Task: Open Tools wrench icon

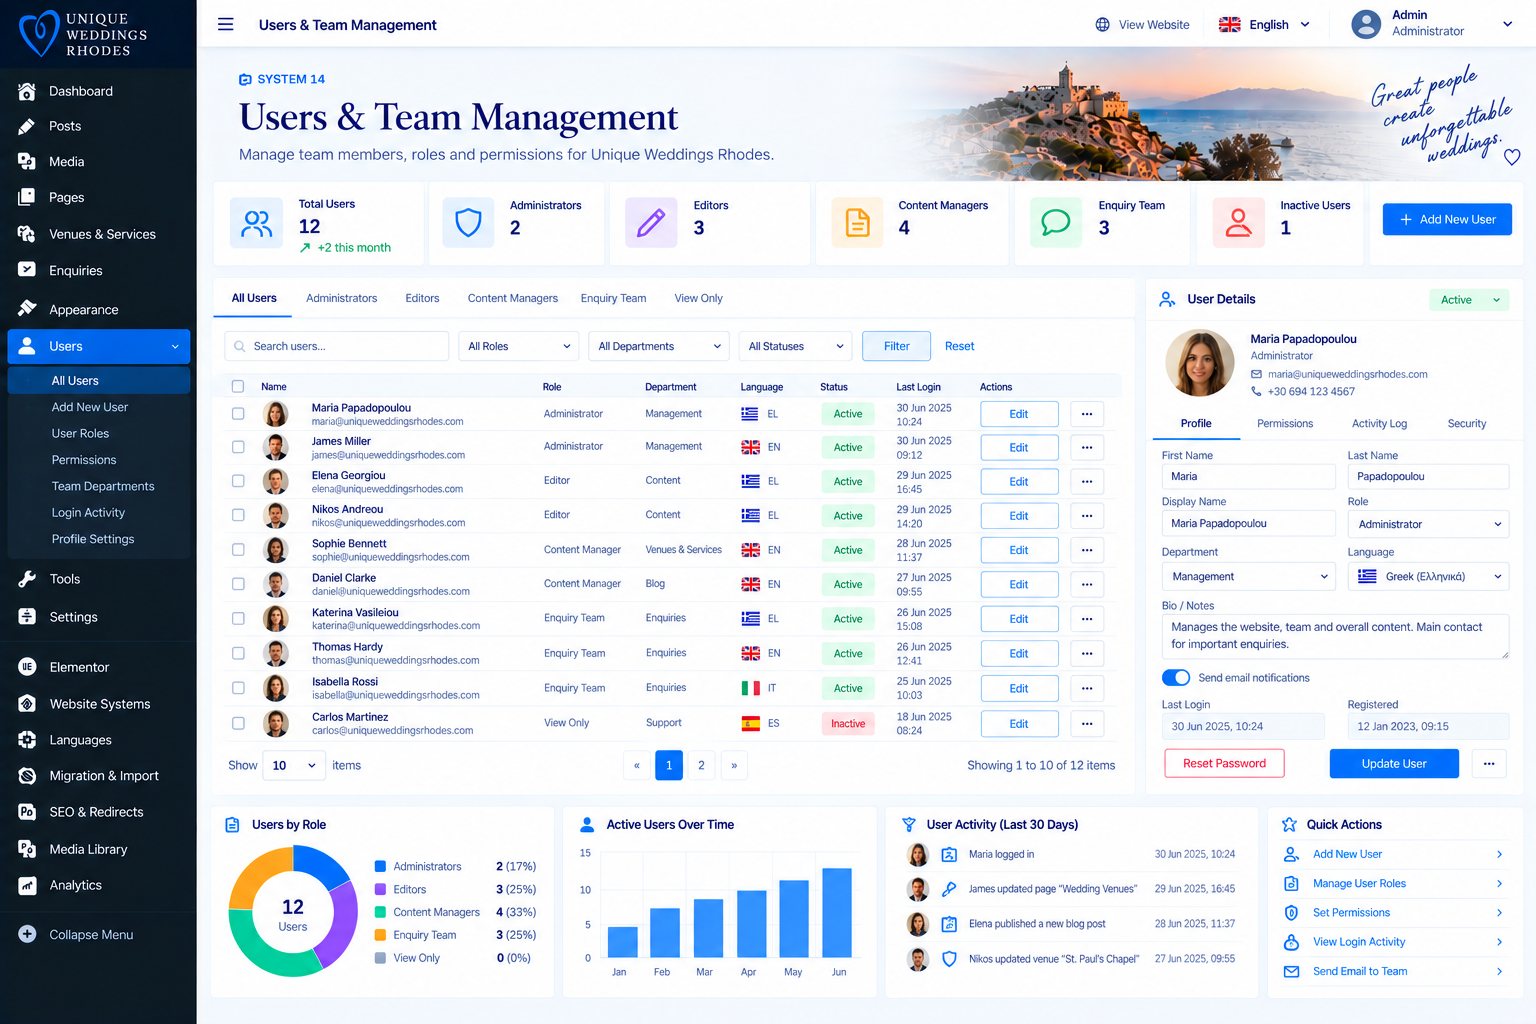Action: pos(27,579)
